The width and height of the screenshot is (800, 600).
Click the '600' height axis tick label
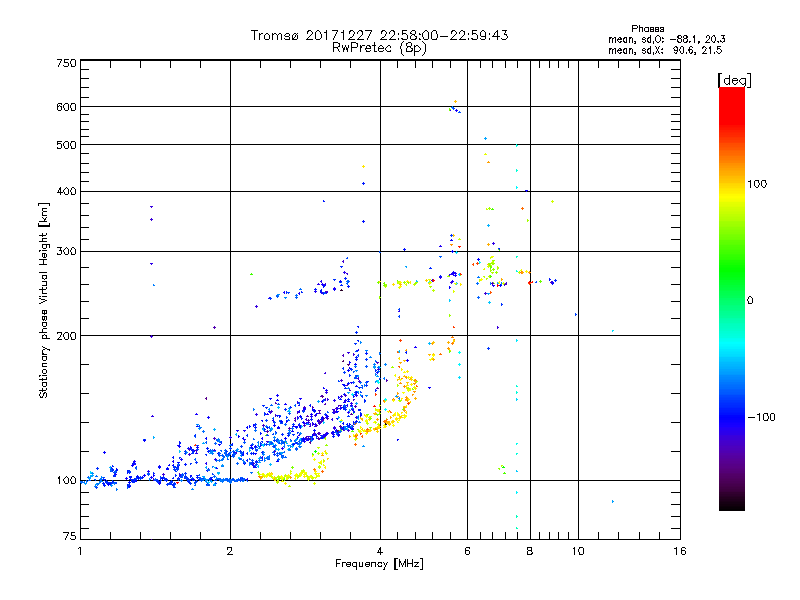coord(66,107)
